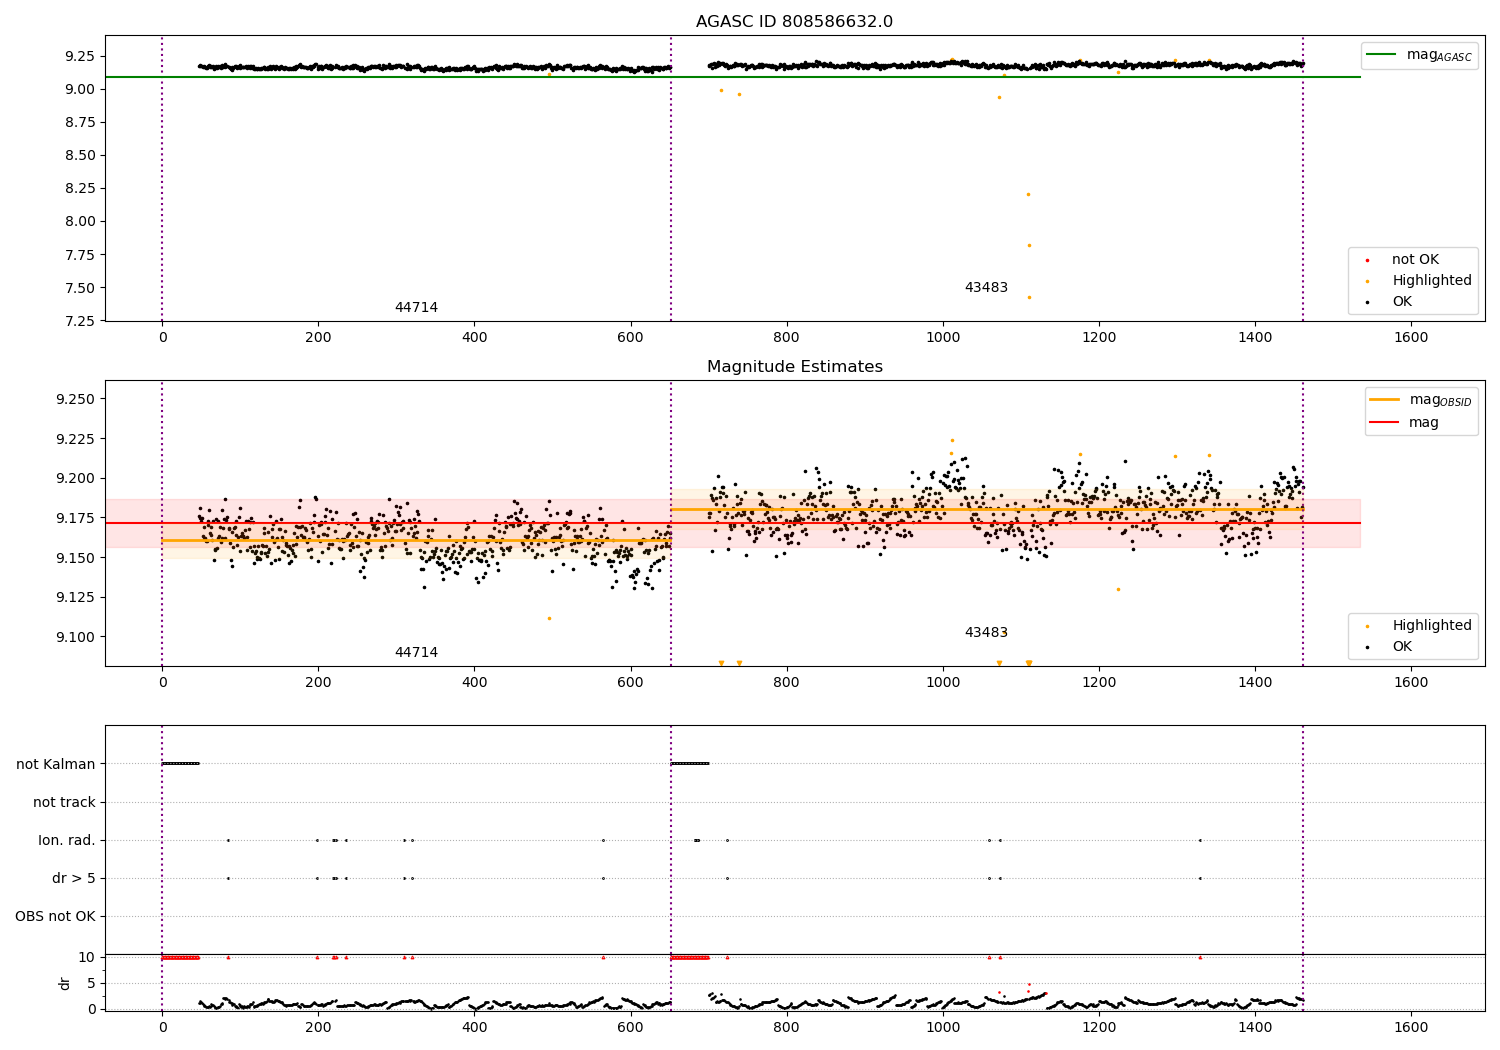Image resolution: width=1500 pixels, height=1050 pixels.
Task: Click the 1200 x-tick under the middle plot
Action: pos(1099,683)
